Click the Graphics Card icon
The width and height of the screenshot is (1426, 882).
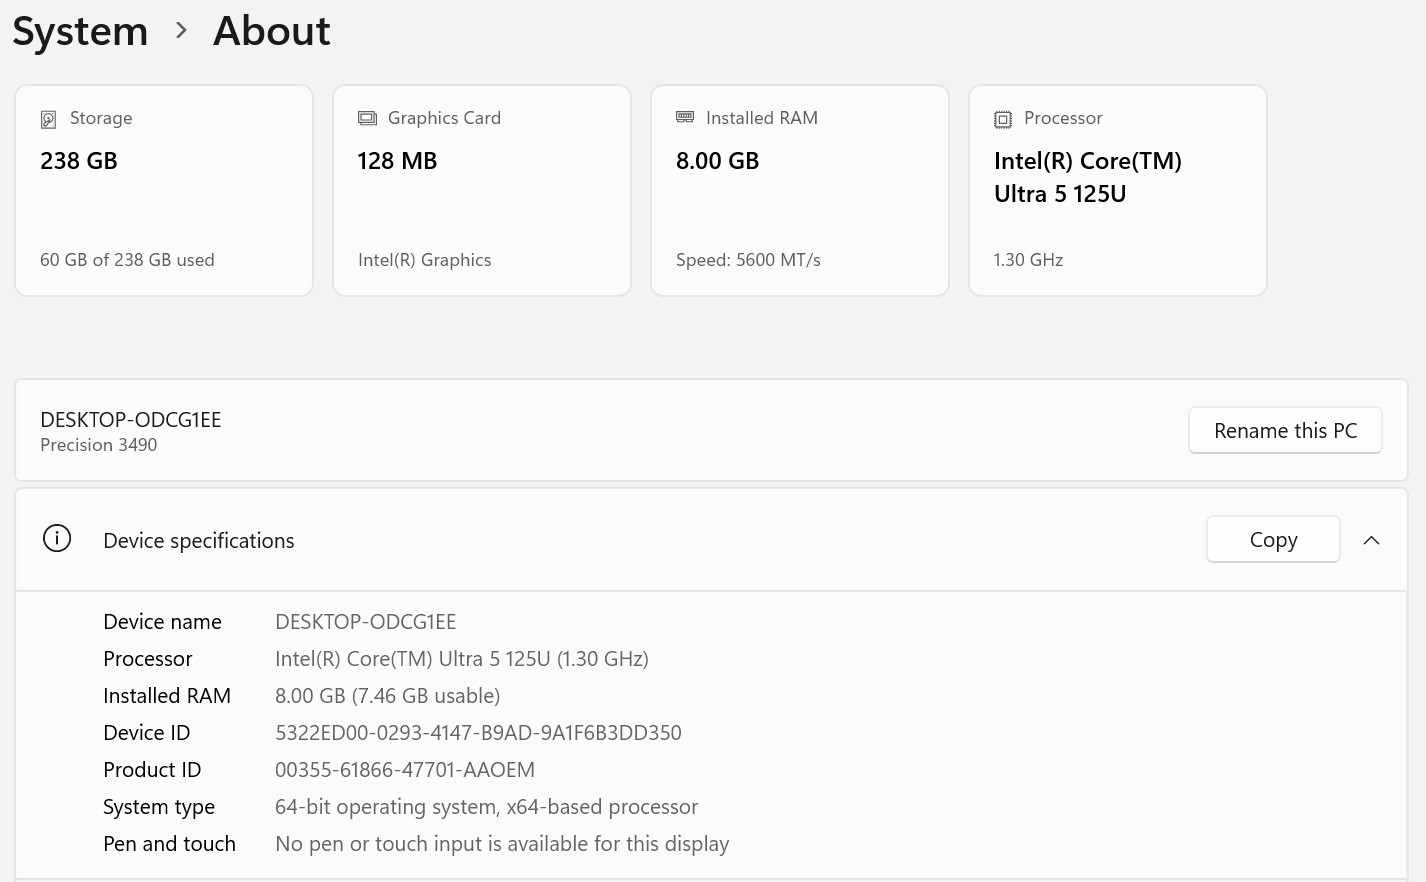tap(367, 118)
